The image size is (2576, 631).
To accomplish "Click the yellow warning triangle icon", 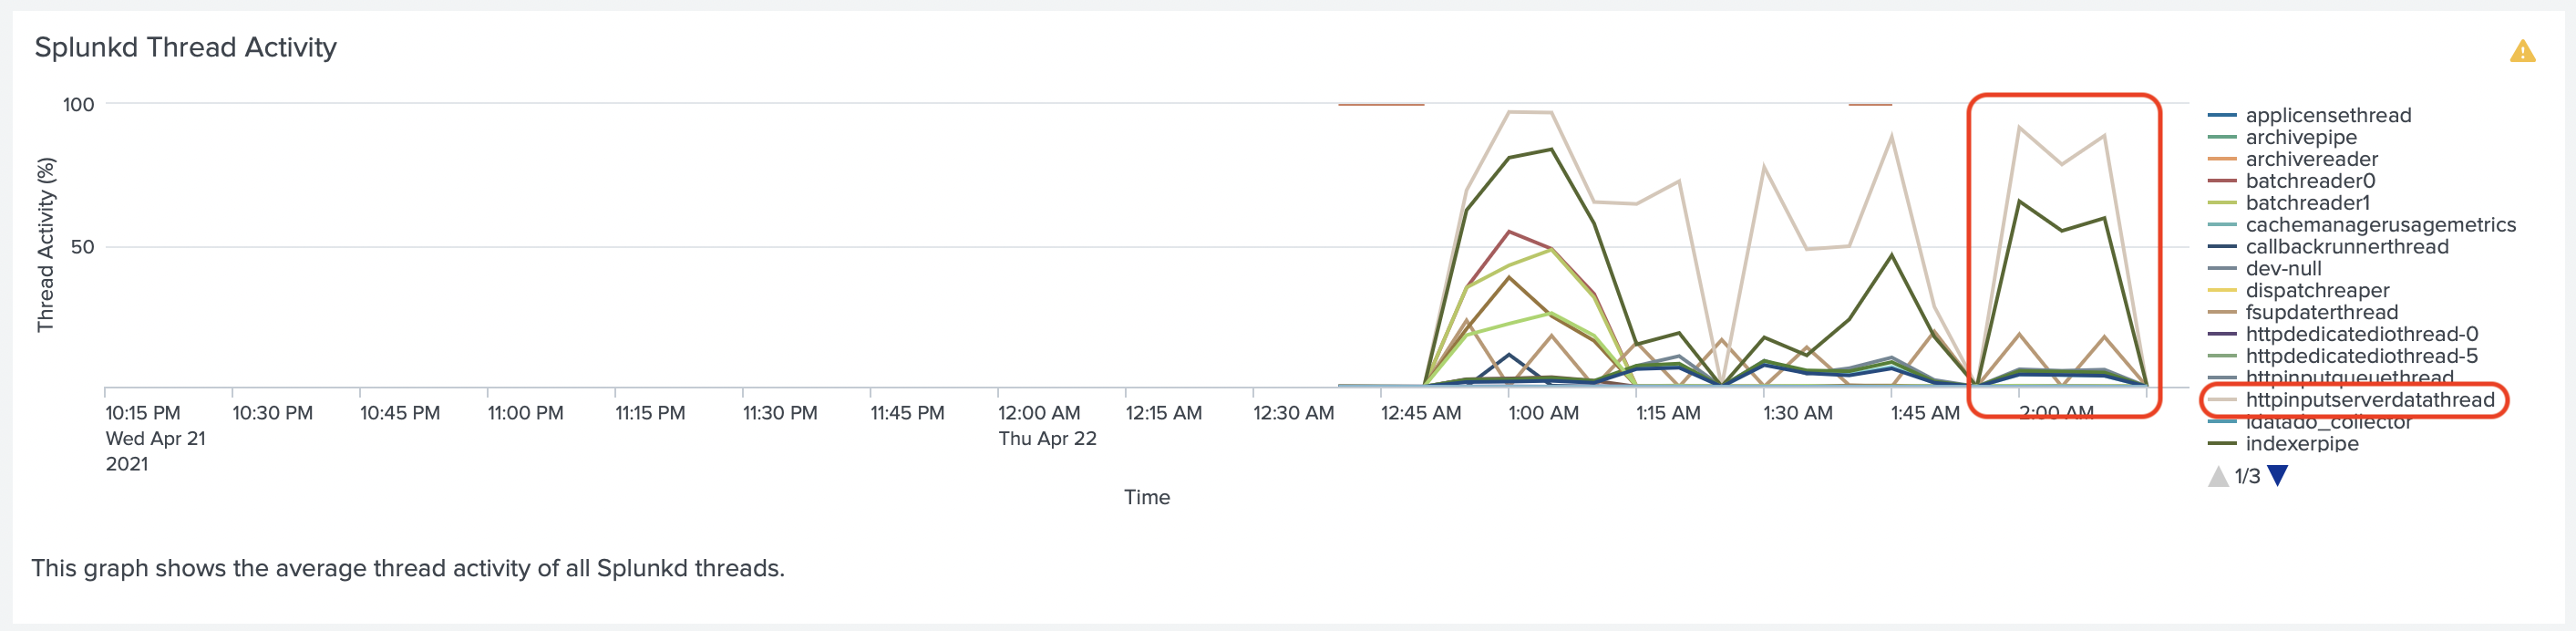I will pos(2522,51).
